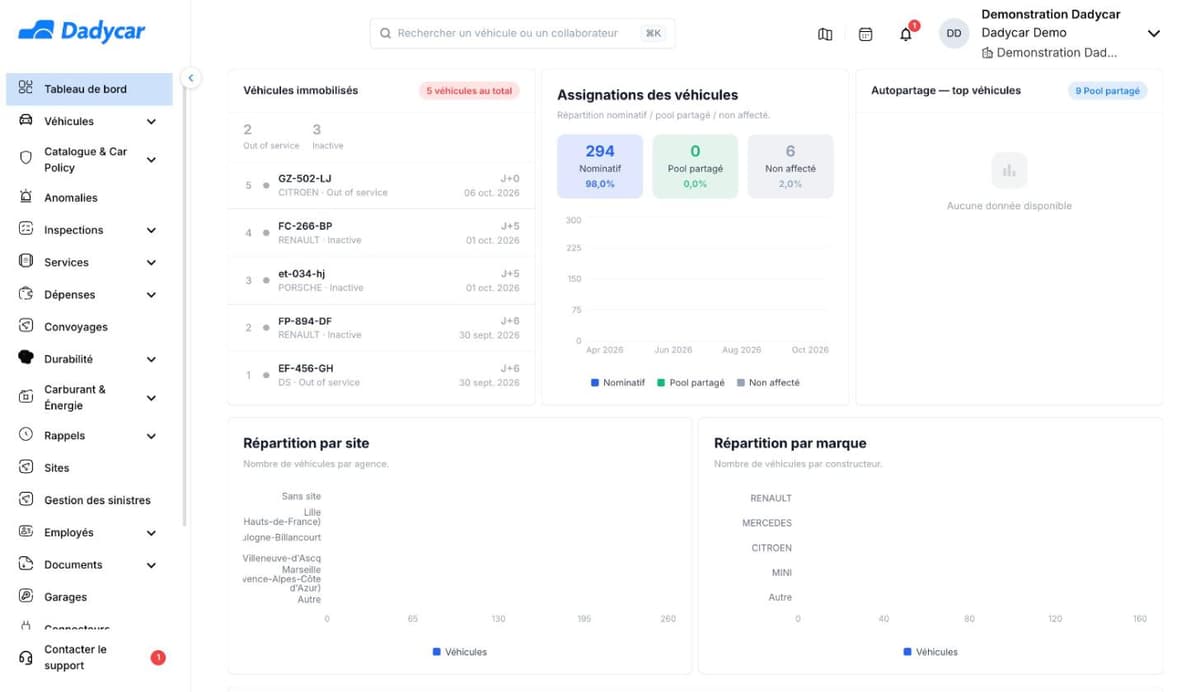Screen dimensions: 1200x692
Task: Expand the Carburant & Énergie chevron
Action: pos(151,398)
